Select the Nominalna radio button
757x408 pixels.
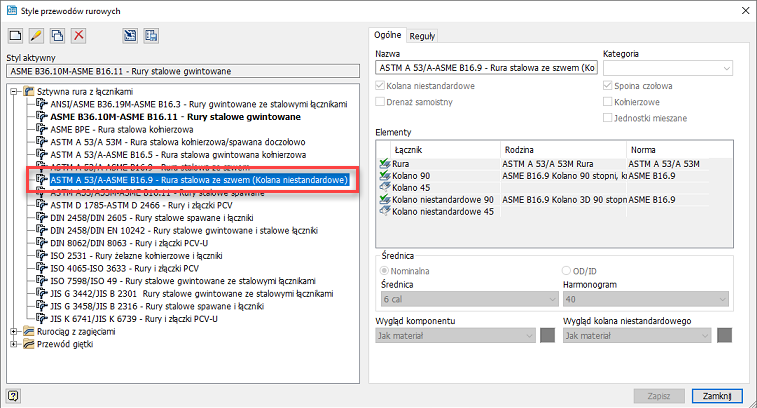coord(385,271)
